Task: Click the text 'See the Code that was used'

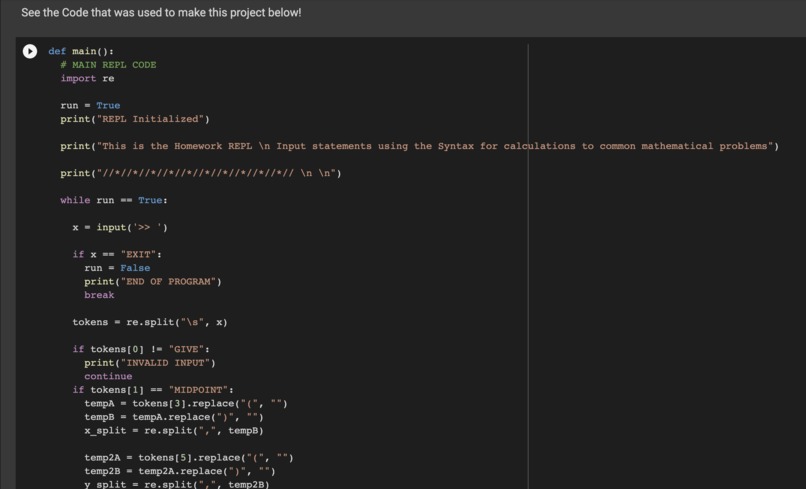Action: pyautogui.click(x=90, y=13)
